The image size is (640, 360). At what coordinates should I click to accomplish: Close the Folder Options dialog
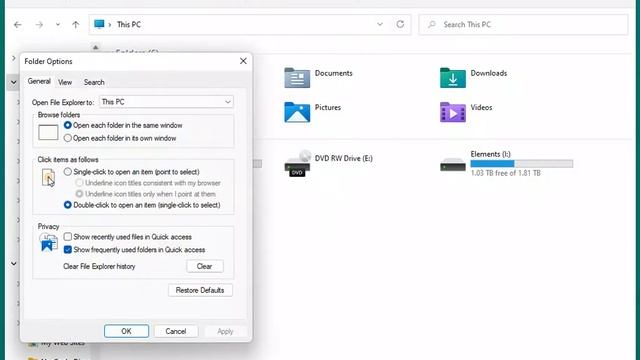tap(243, 61)
